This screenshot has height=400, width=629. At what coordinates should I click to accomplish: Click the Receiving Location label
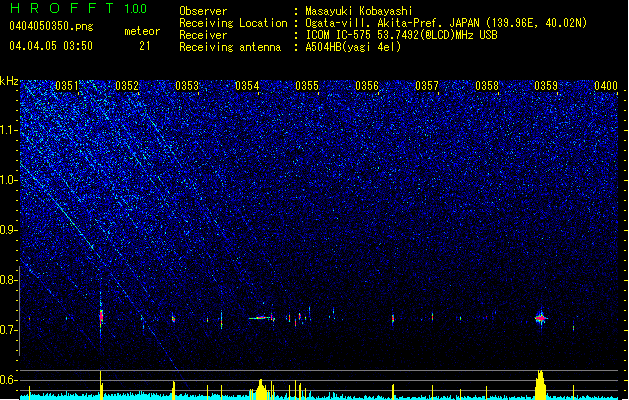(233, 23)
